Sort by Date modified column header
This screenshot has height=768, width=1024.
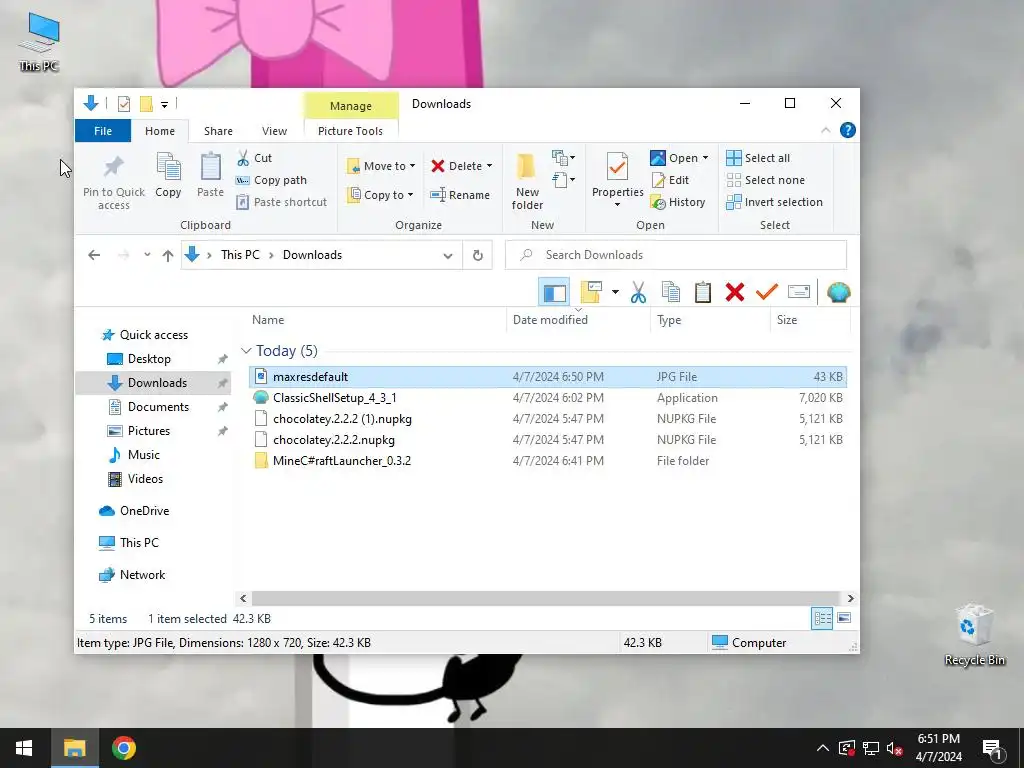click(x=550, y=319)
